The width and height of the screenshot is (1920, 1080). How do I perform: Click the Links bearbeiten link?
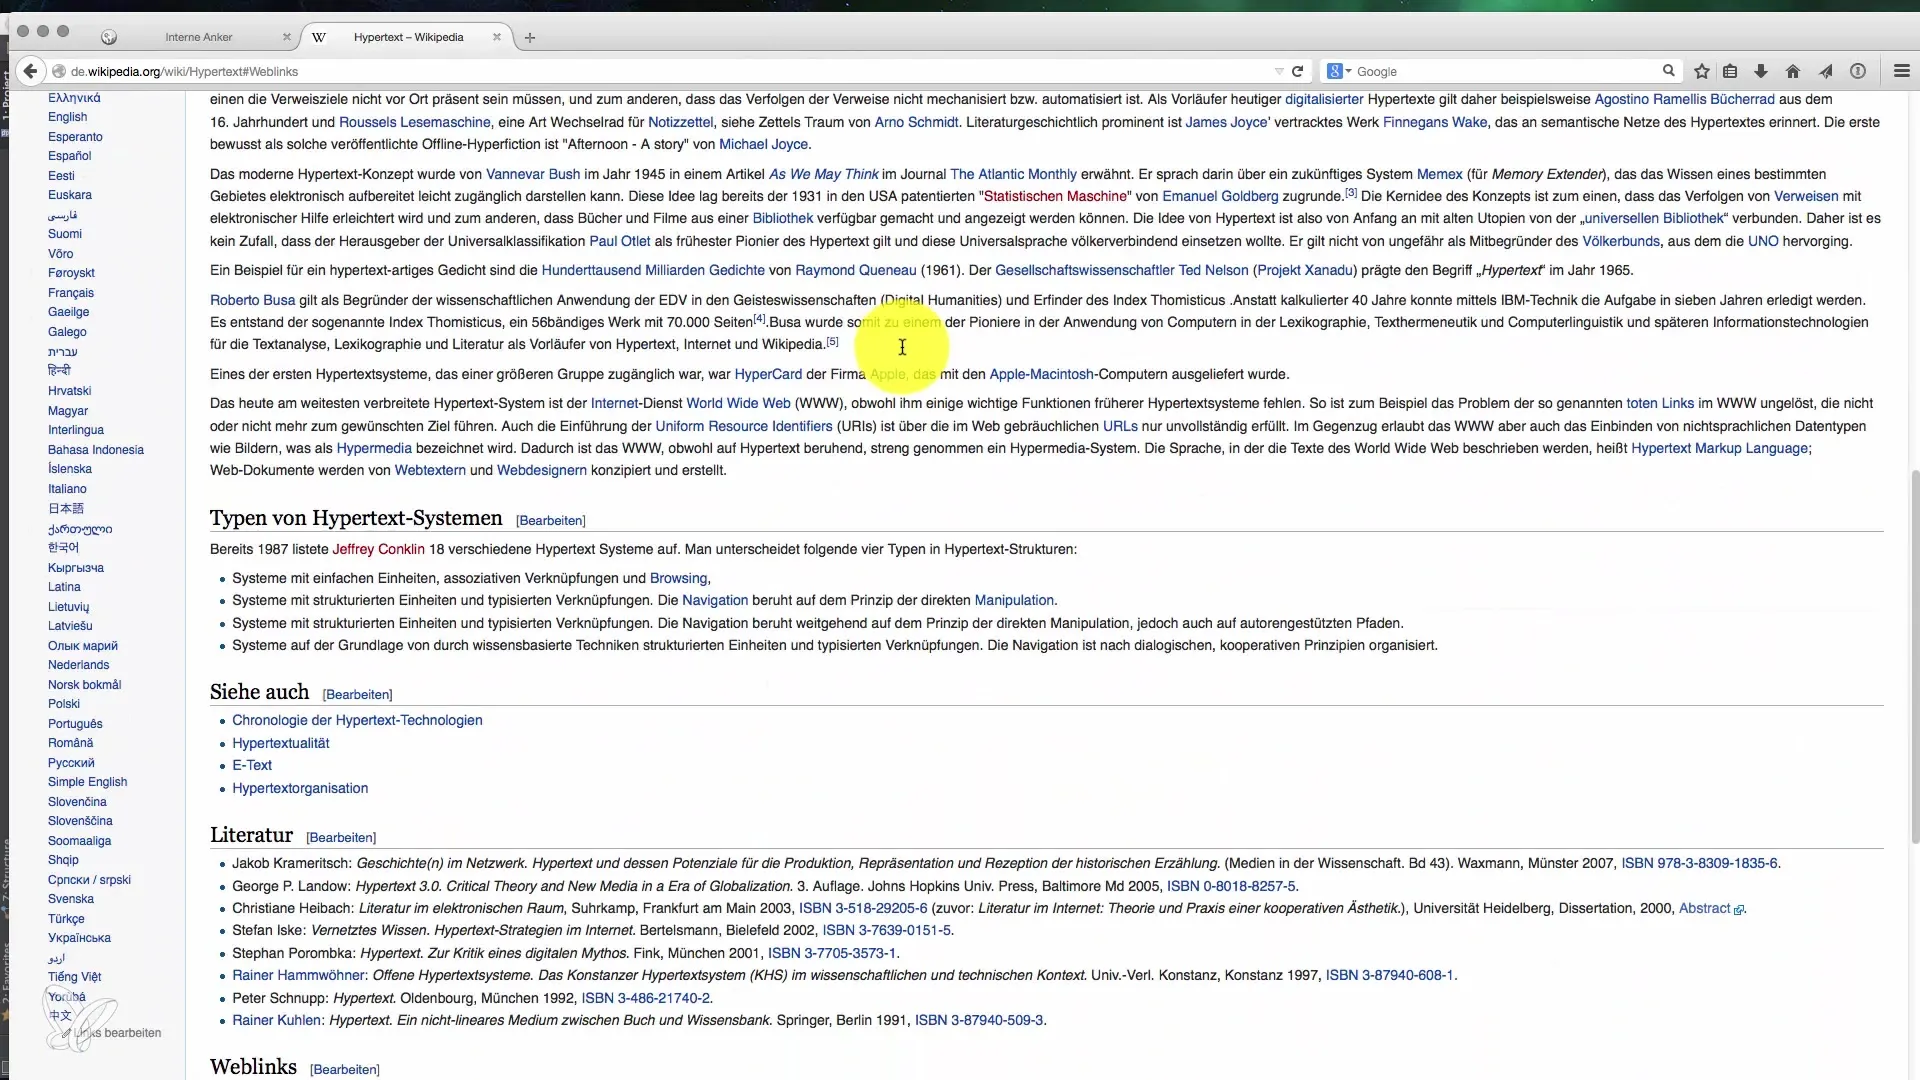pos(117,1033)
